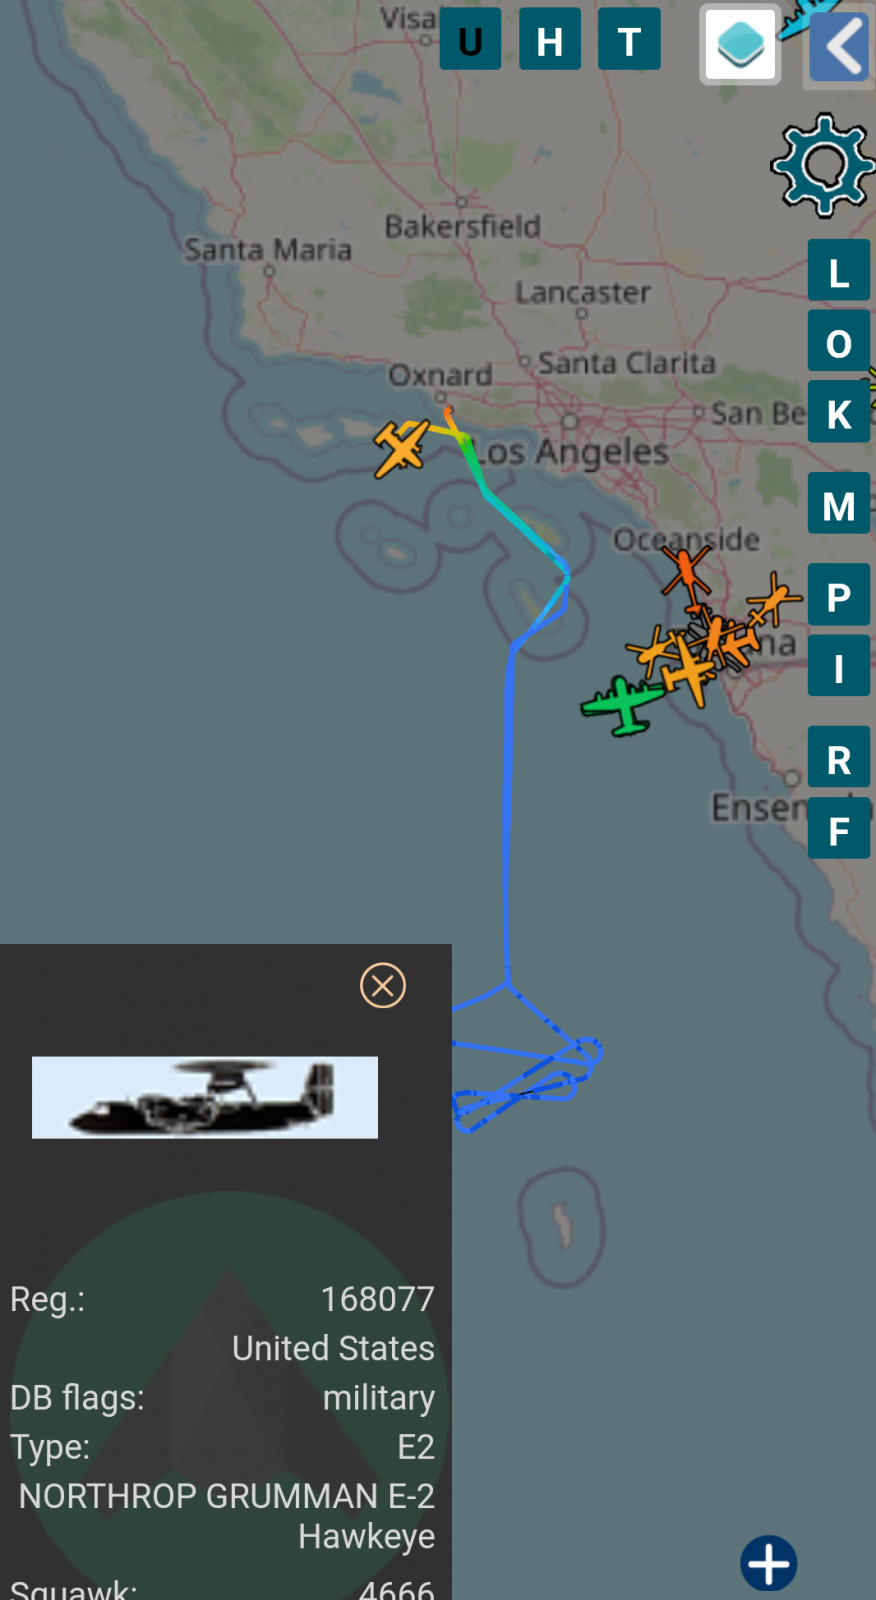Screen dimensions: 876x1600
Task: Click the green four-engine aircraft icon
Action: point(623,704)
